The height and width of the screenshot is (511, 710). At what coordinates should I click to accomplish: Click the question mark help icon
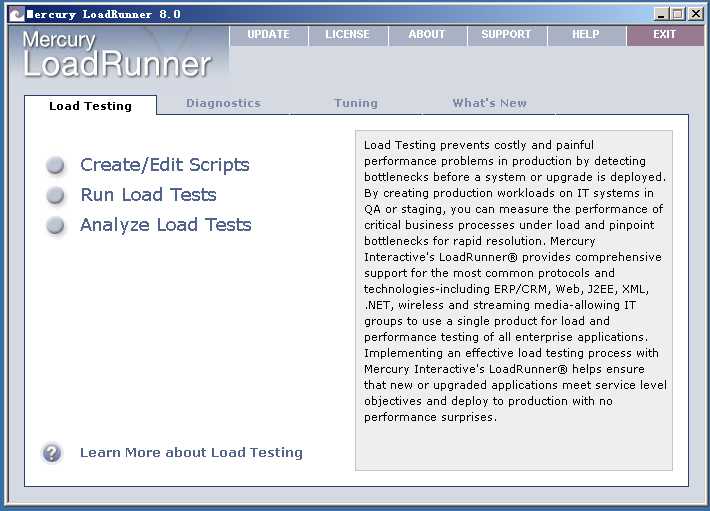[x=52, y=453]
